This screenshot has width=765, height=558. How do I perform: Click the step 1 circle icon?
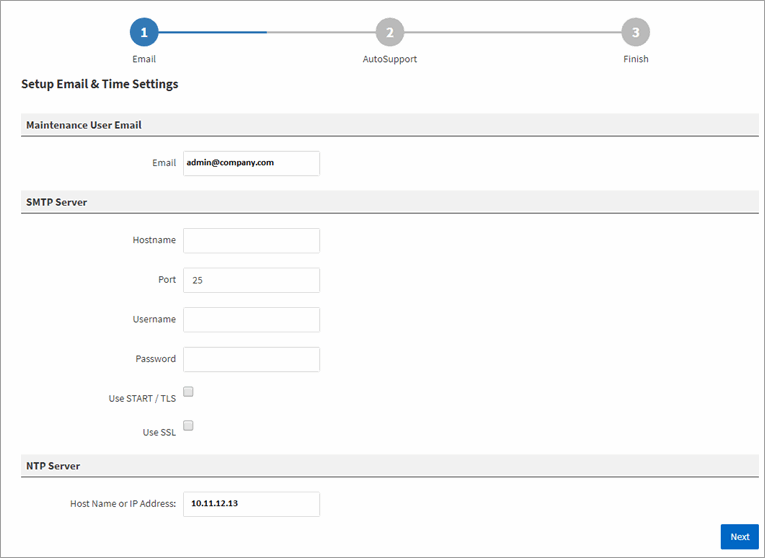[144, 32]
